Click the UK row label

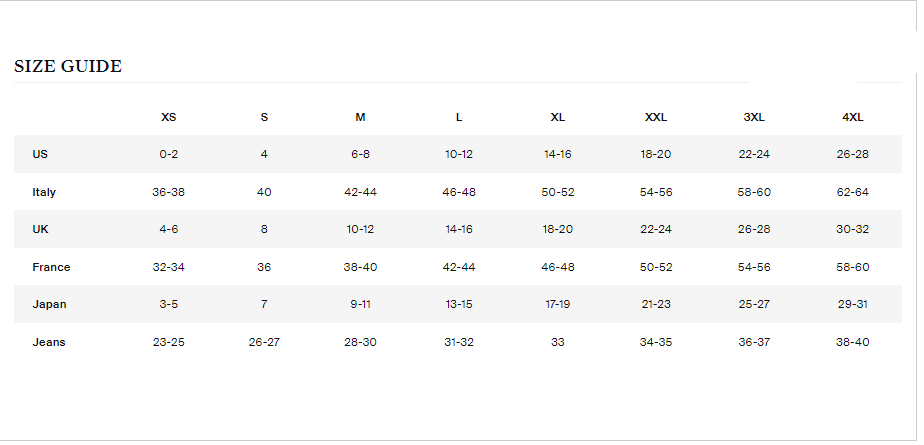point(40,229)
